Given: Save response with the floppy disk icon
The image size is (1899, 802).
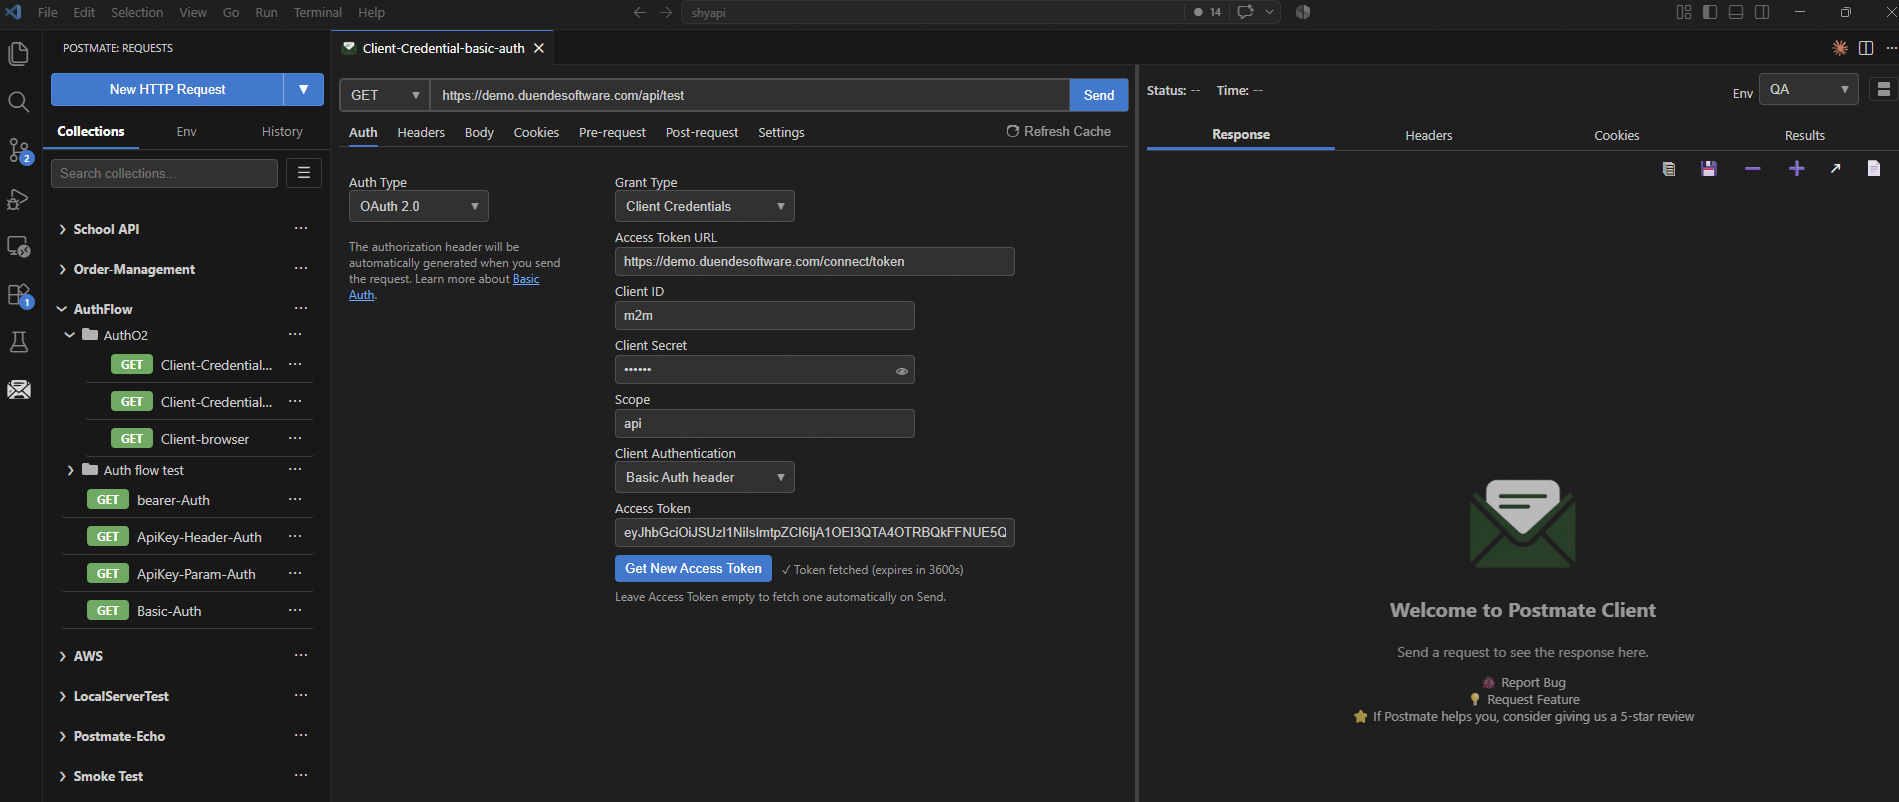Looking at the screenshot, I should tap(1709, 169).
